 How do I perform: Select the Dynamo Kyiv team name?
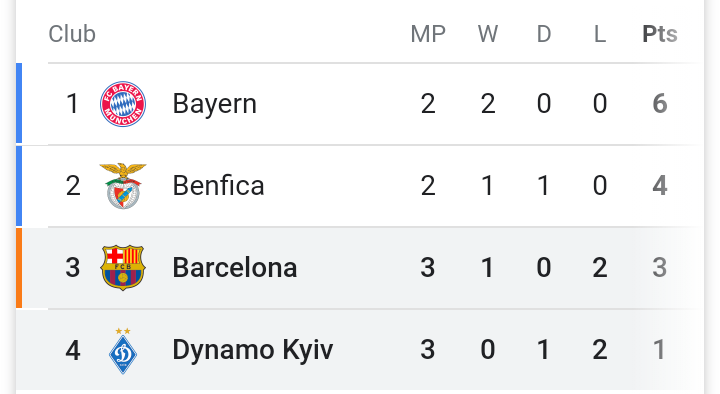click(253, 350)
